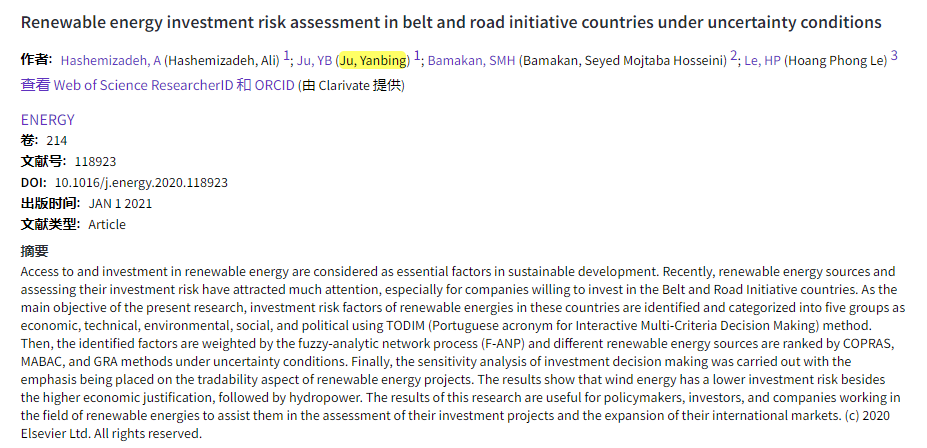
Task: Open author link Le, HP
Action: tap(762, 60)
